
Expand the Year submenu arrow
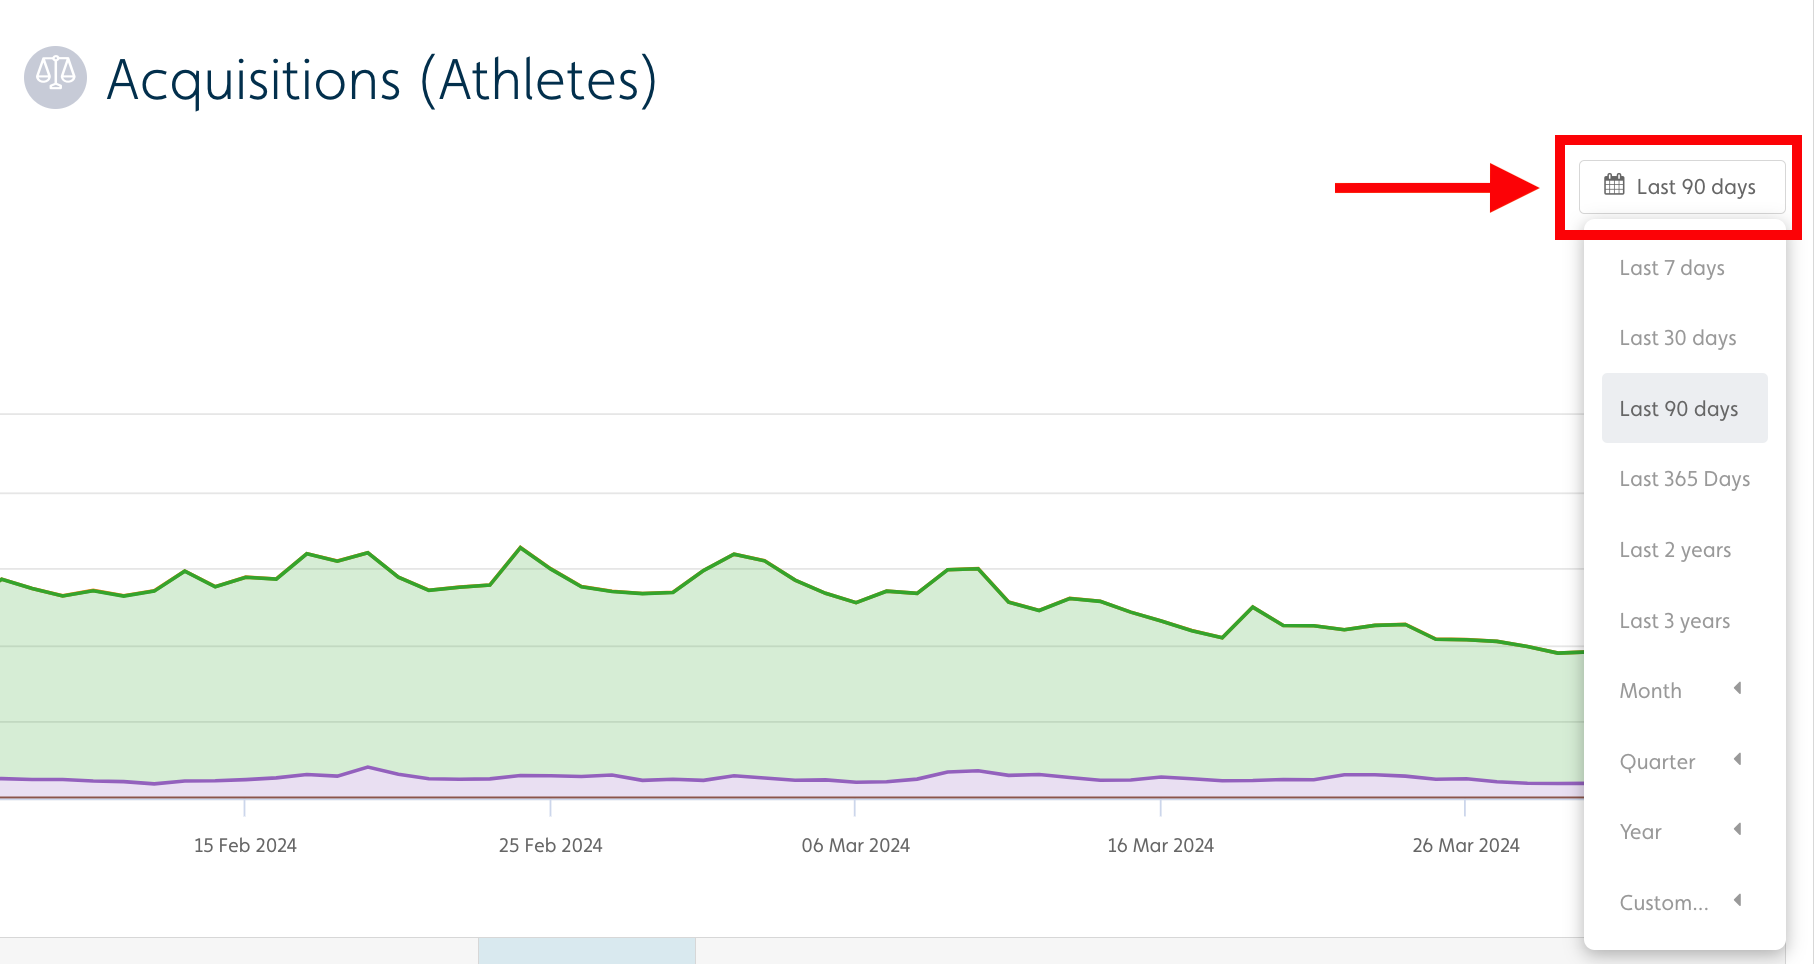[1738, 829]
